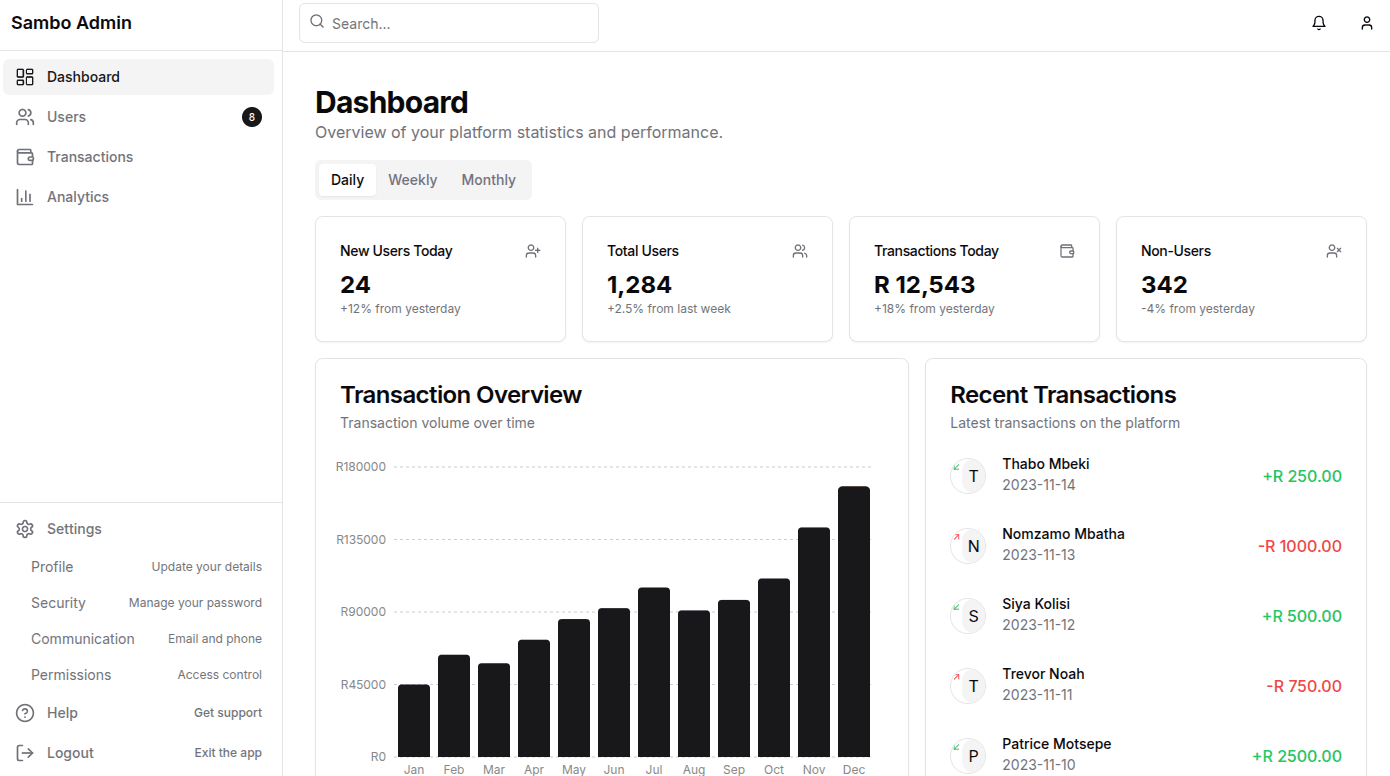1390x776 pixels.
Task: Click the Settings gear icon
Action: [25, 529]
